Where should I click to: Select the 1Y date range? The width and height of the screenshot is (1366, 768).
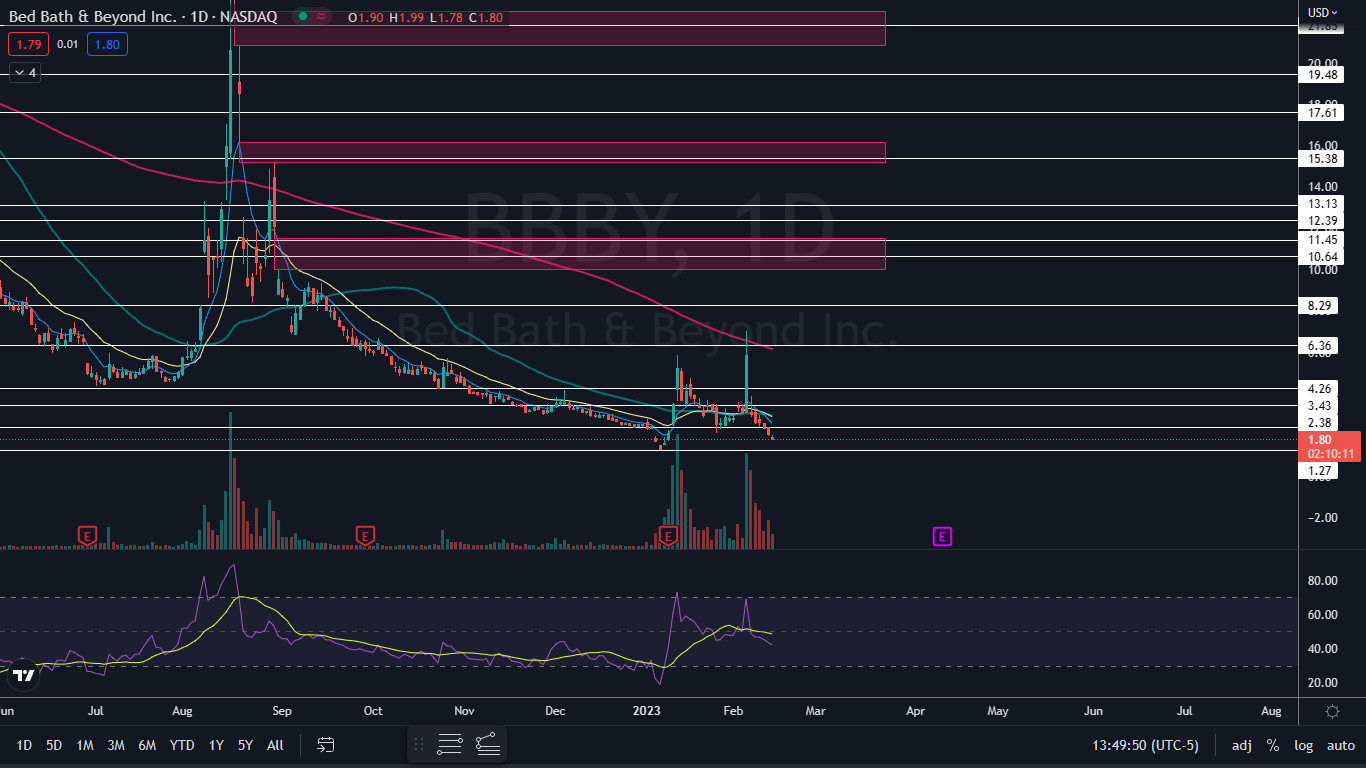(x=216, y=745)
